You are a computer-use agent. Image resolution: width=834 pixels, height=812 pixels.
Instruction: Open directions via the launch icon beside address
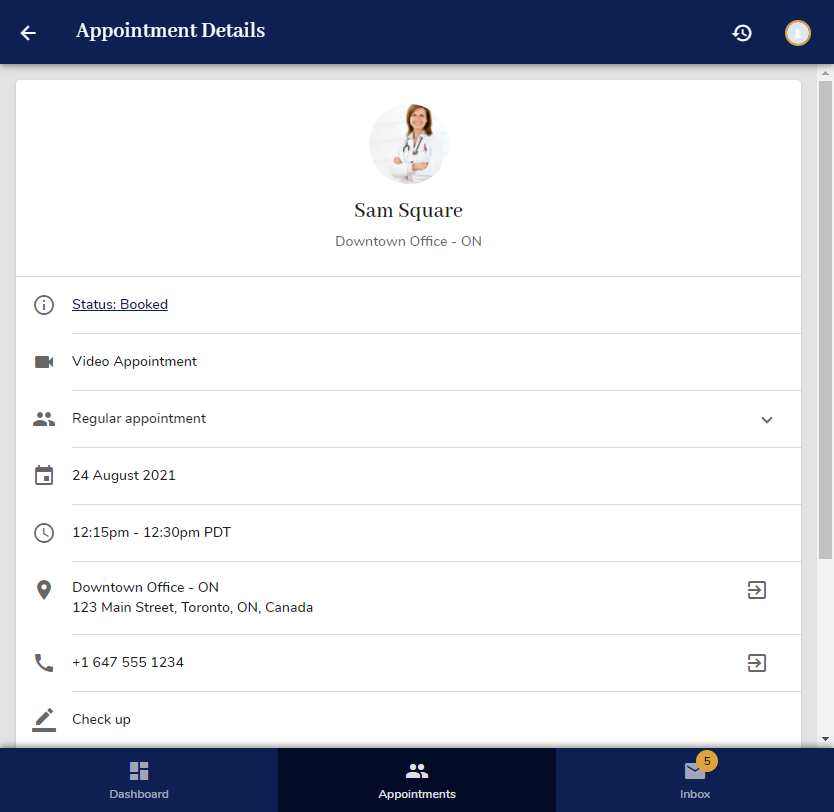pyautogui.click(x=757, y=590)
